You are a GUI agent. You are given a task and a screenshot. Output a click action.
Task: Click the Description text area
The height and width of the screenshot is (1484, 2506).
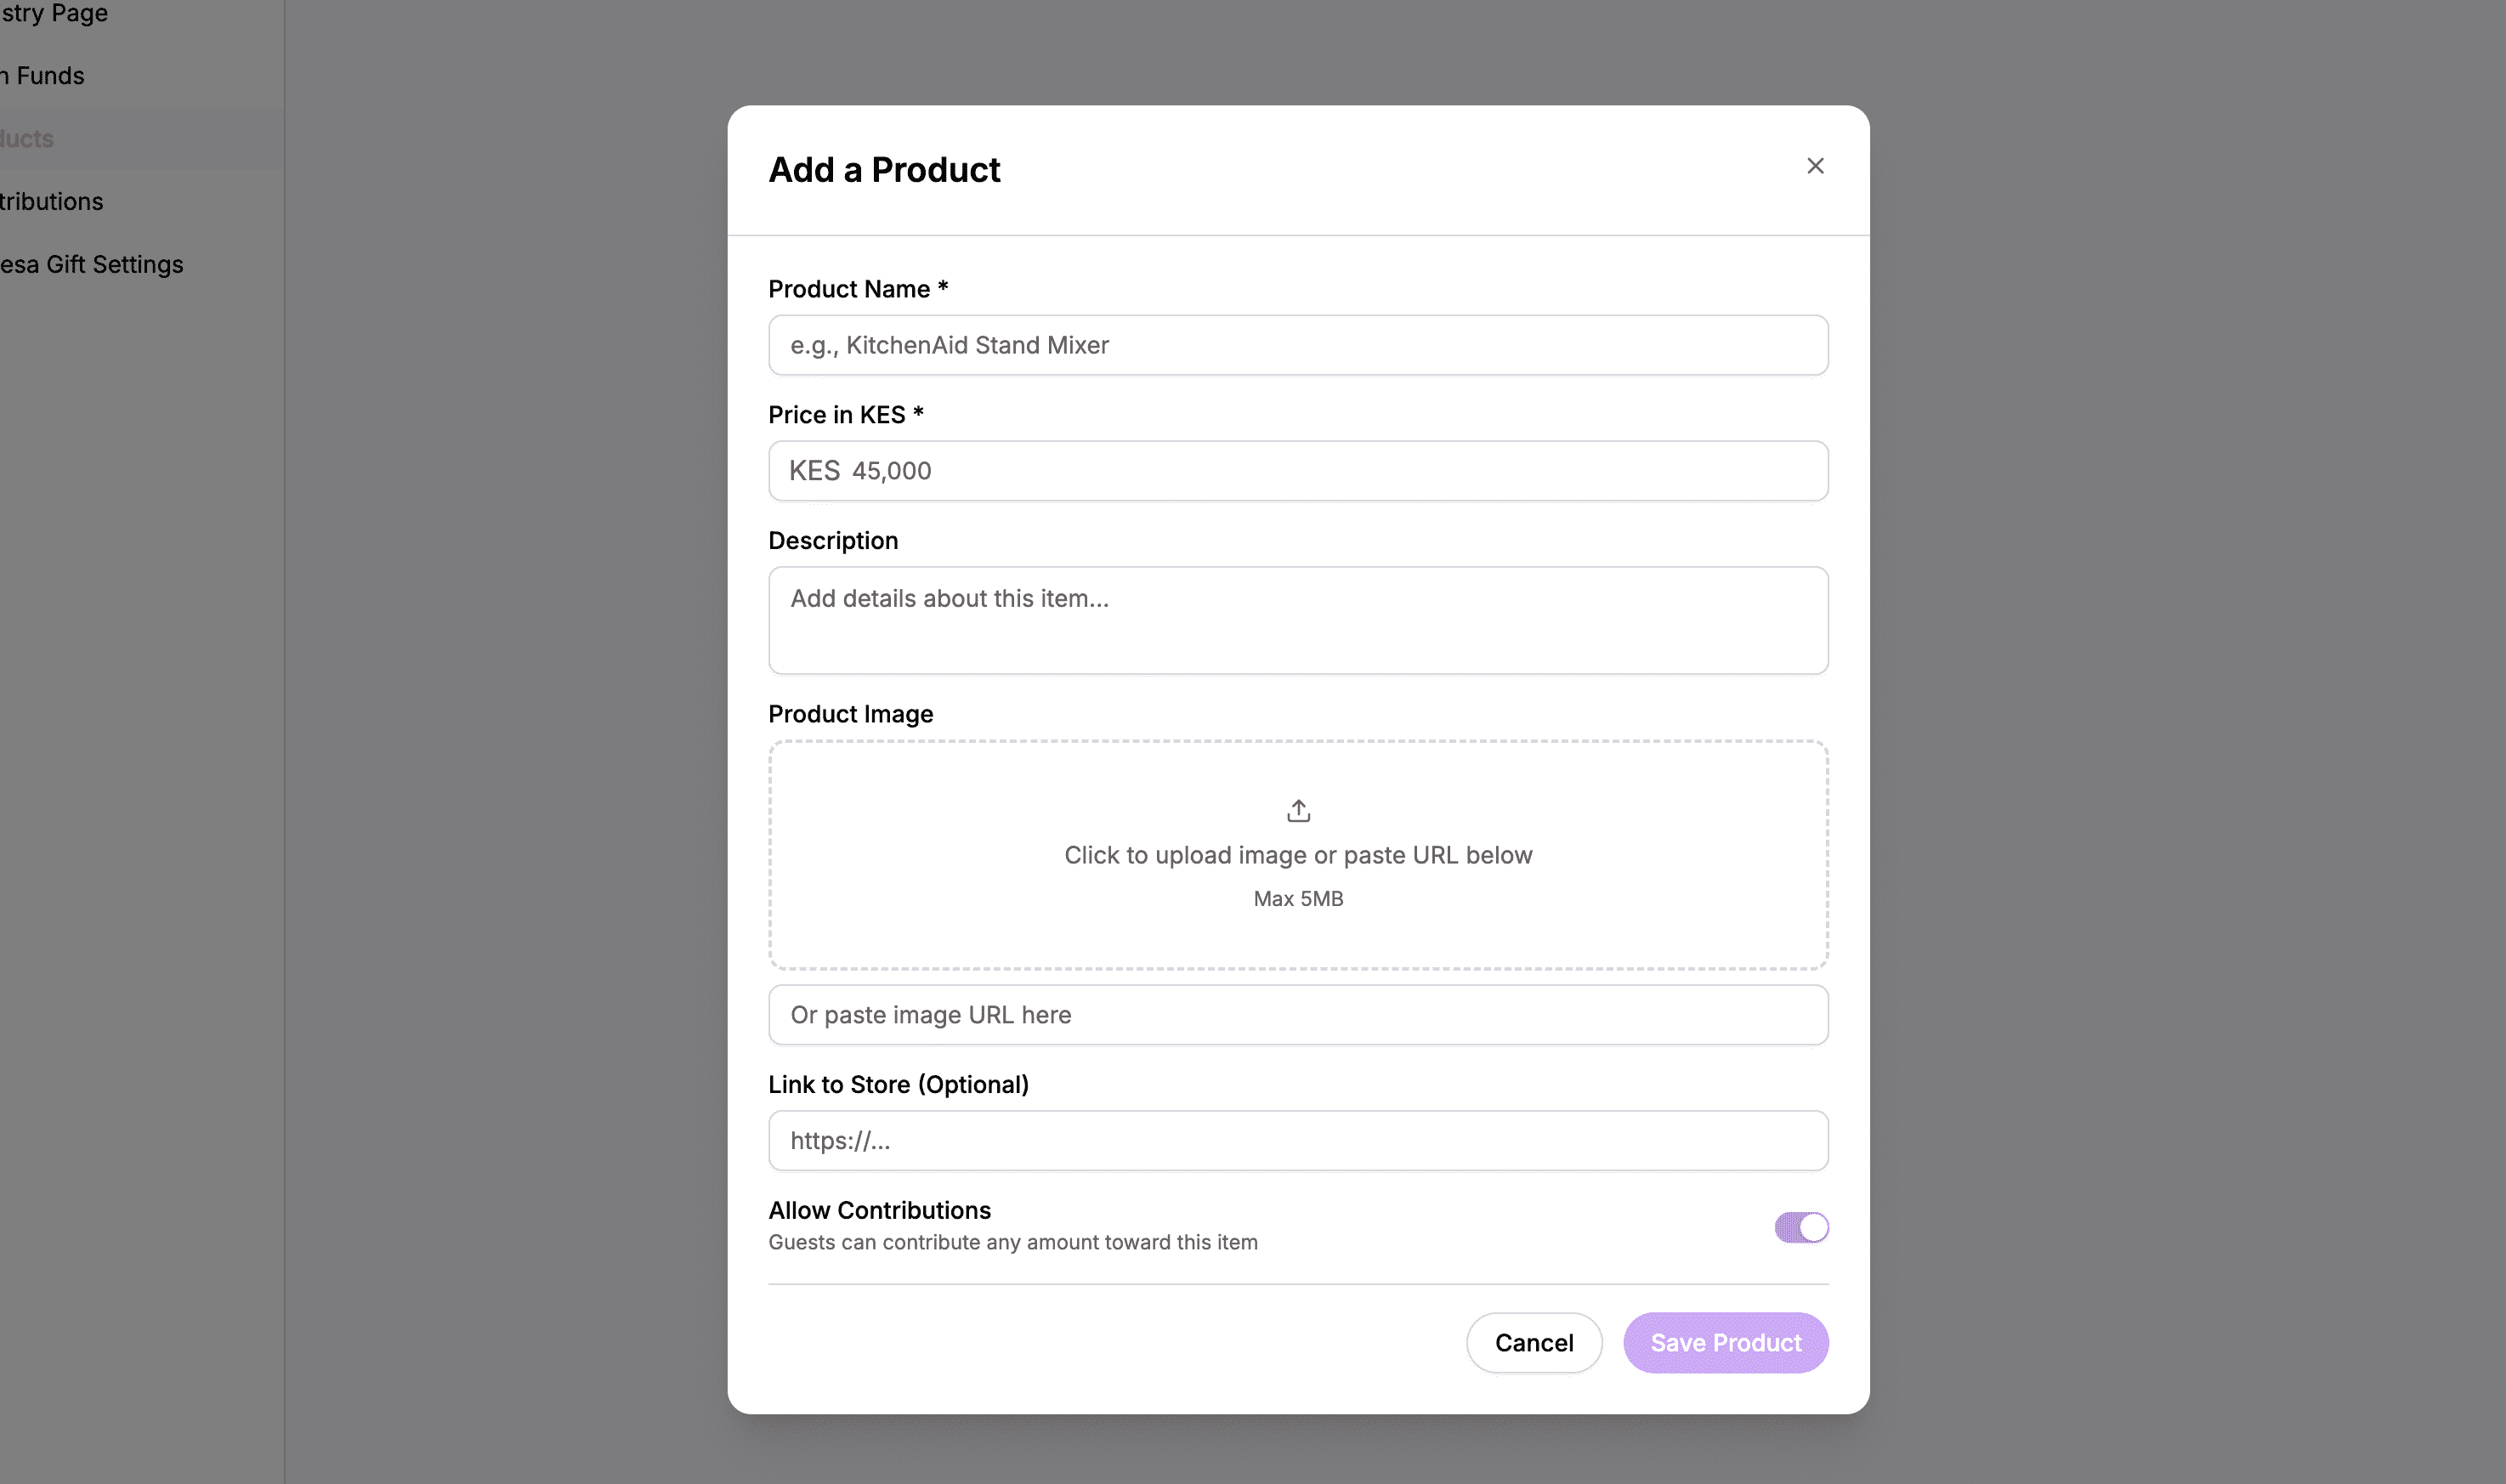pyautogui.click(x=1297, y=620)
